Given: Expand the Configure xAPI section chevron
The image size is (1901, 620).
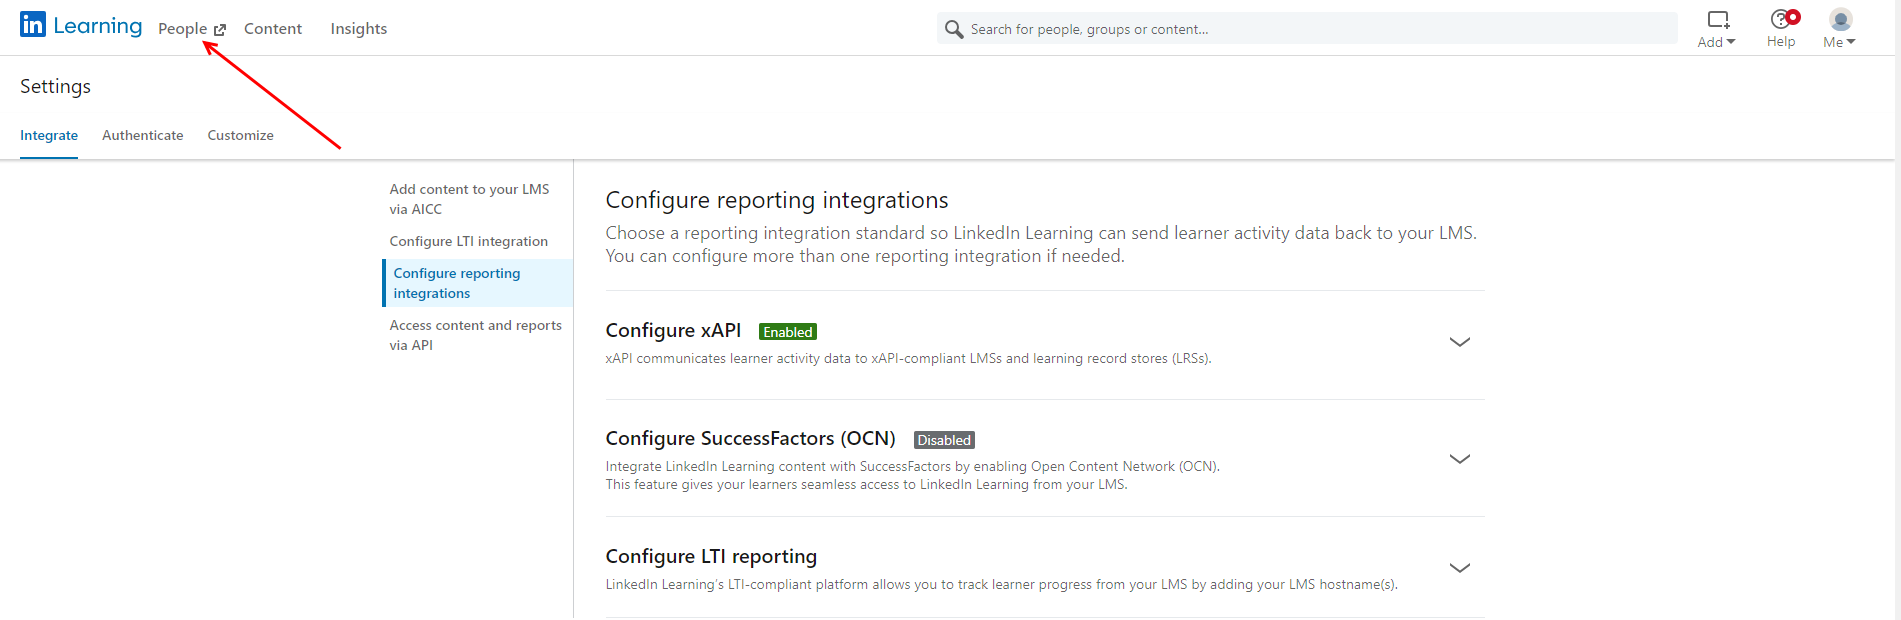Looking at the screenshot, I should [1460, 342].
